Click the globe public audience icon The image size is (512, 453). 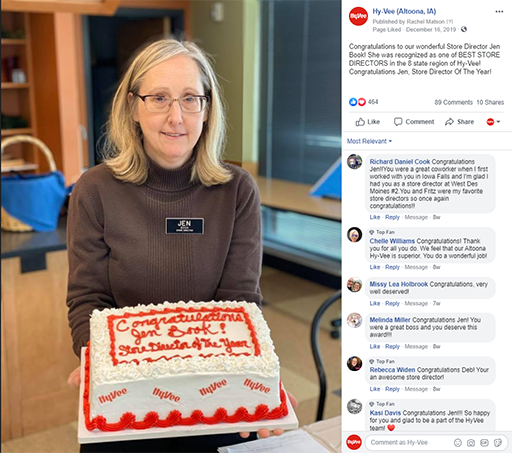464,29
